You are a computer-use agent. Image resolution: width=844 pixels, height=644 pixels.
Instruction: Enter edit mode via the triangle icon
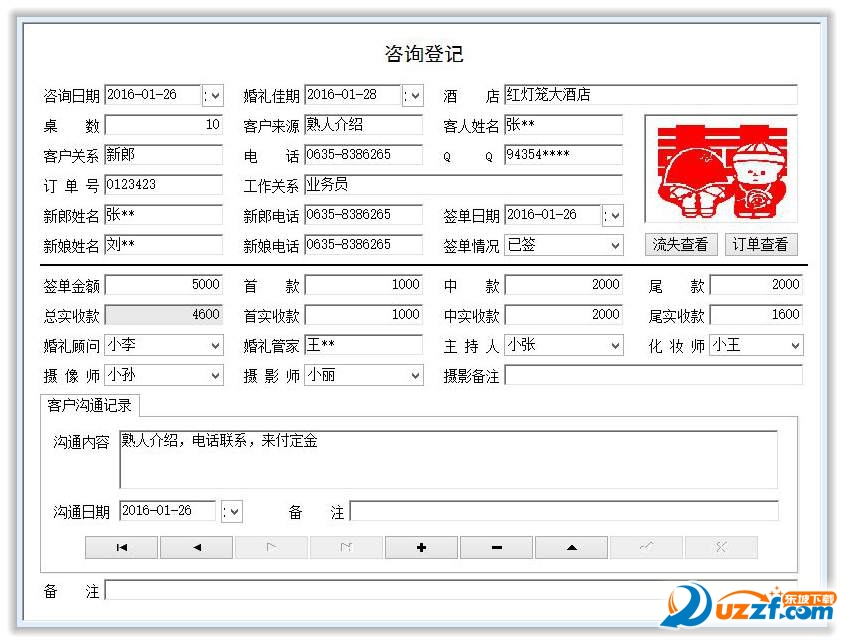pos(571,547)
